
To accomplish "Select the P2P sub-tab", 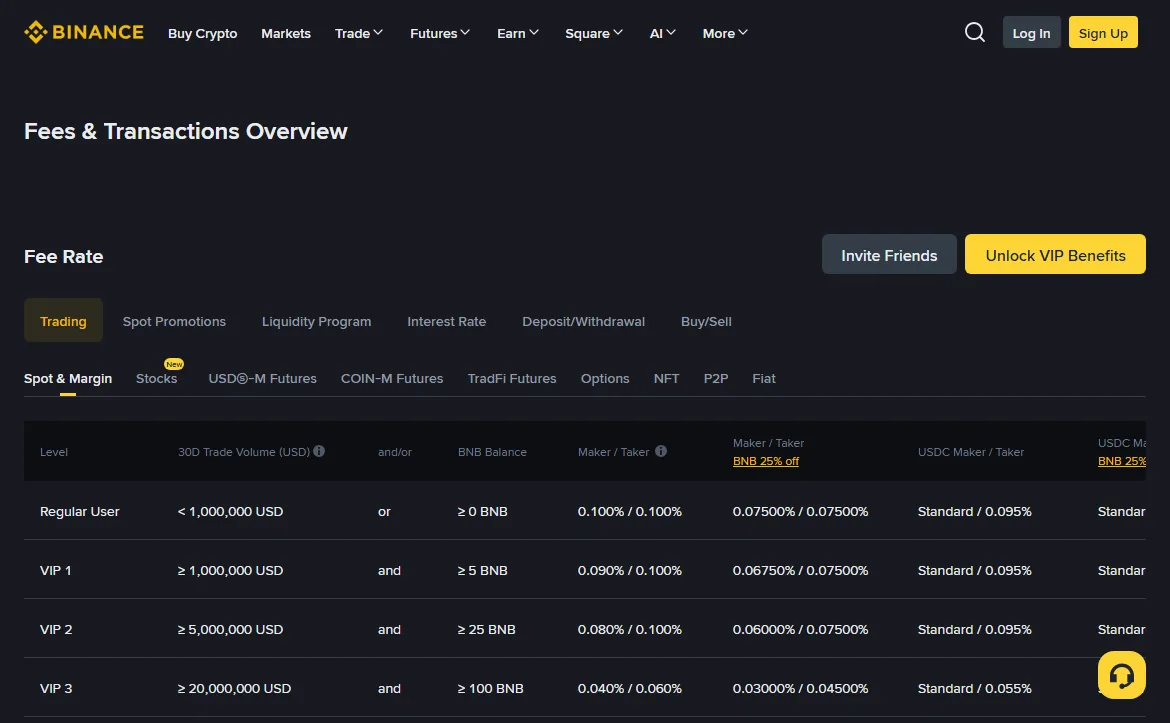I will 716,378.
